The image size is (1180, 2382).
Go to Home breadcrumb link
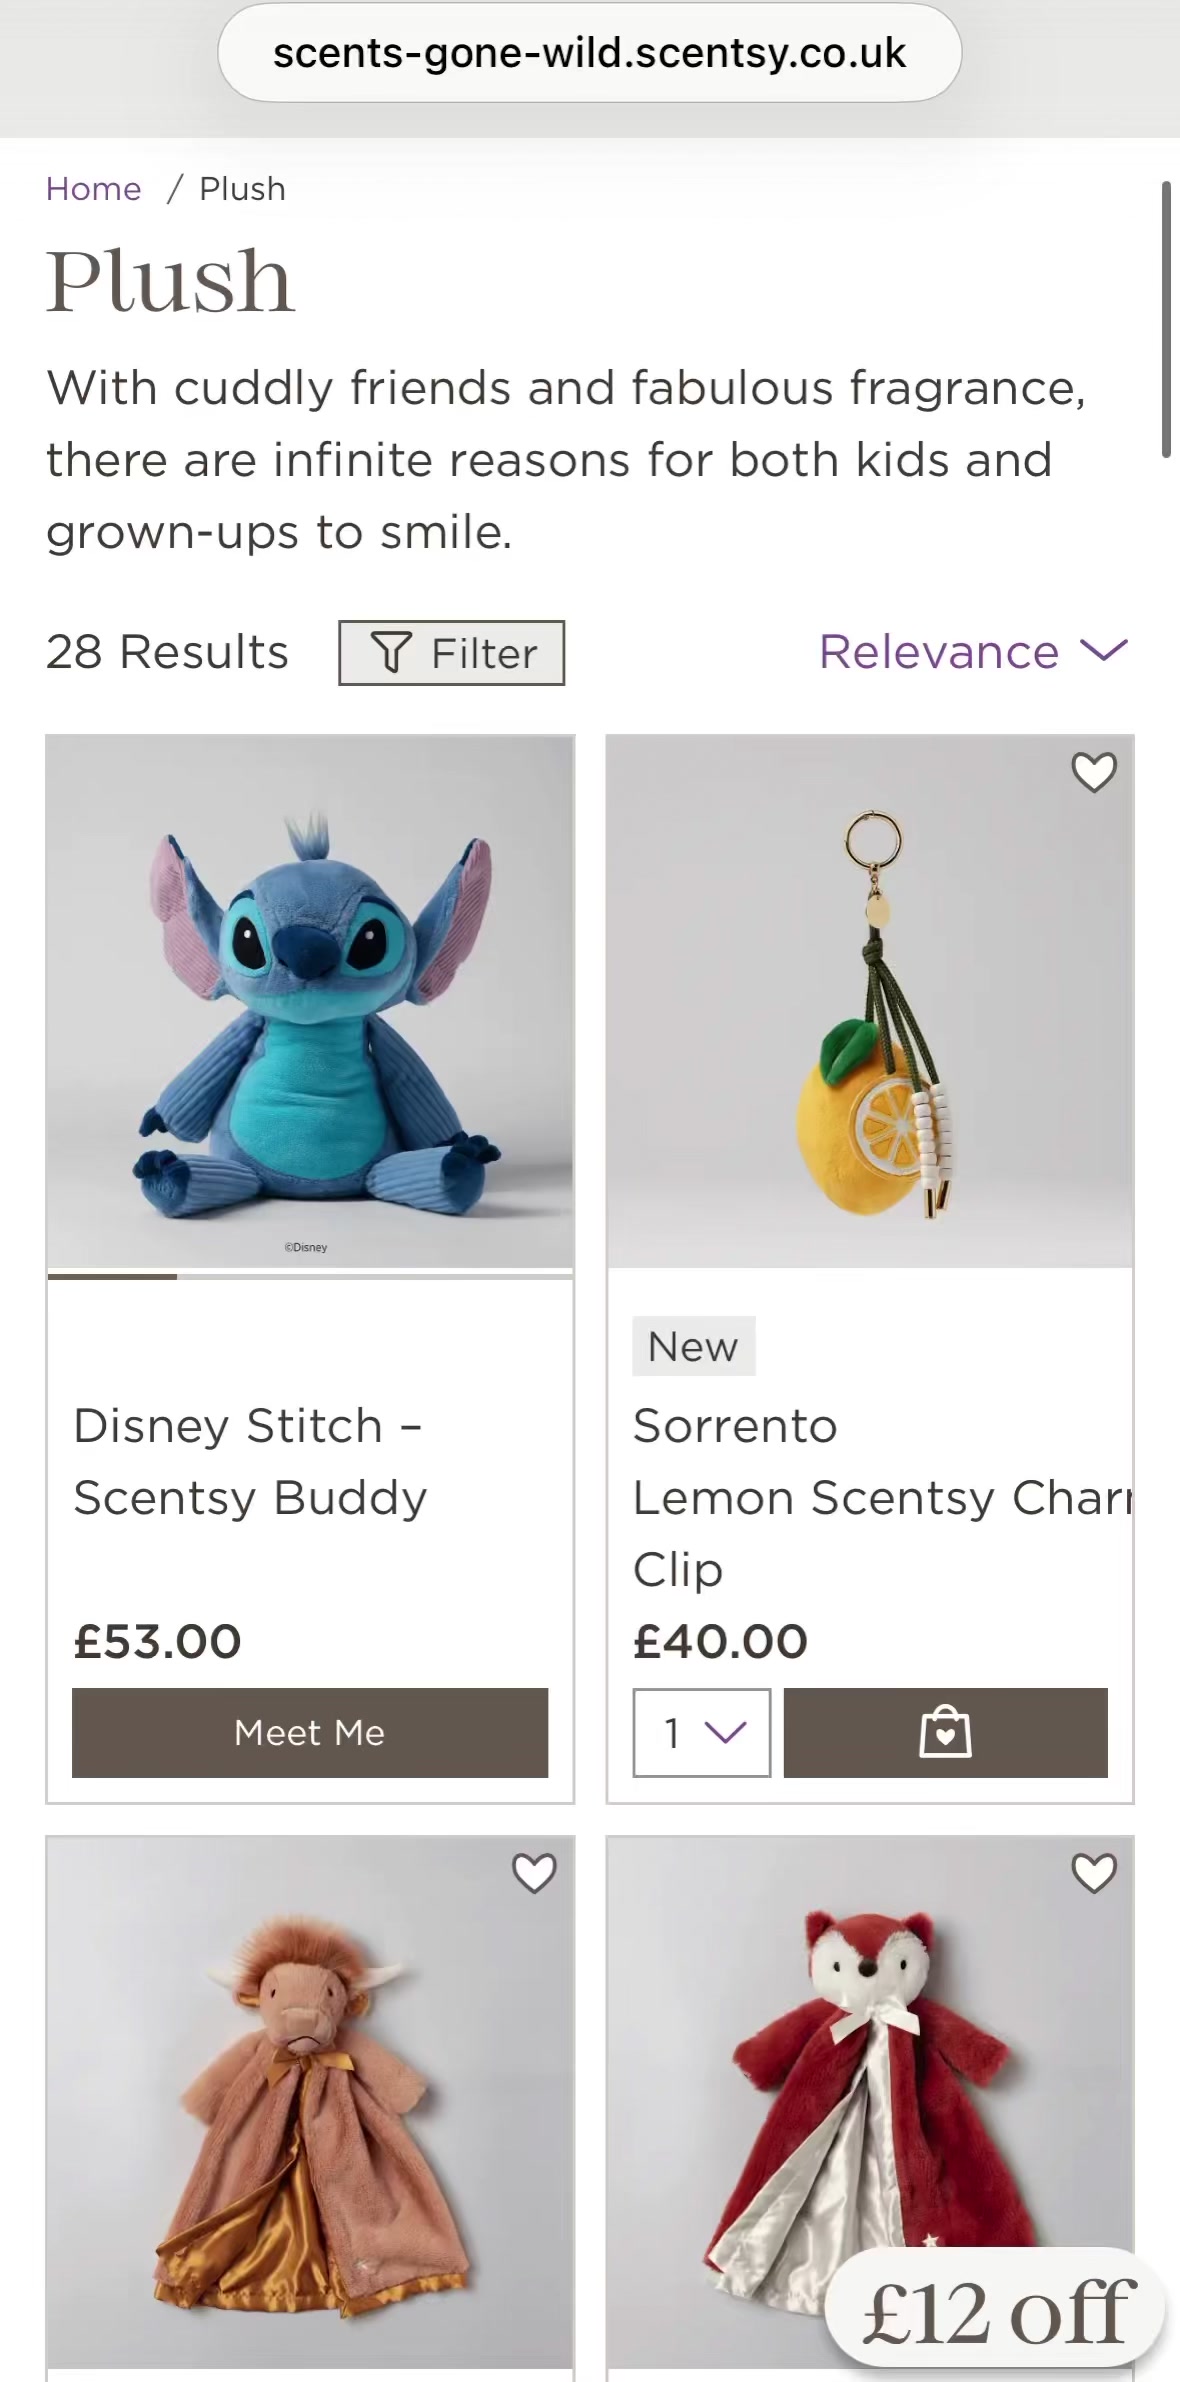[x=94, y=189]
